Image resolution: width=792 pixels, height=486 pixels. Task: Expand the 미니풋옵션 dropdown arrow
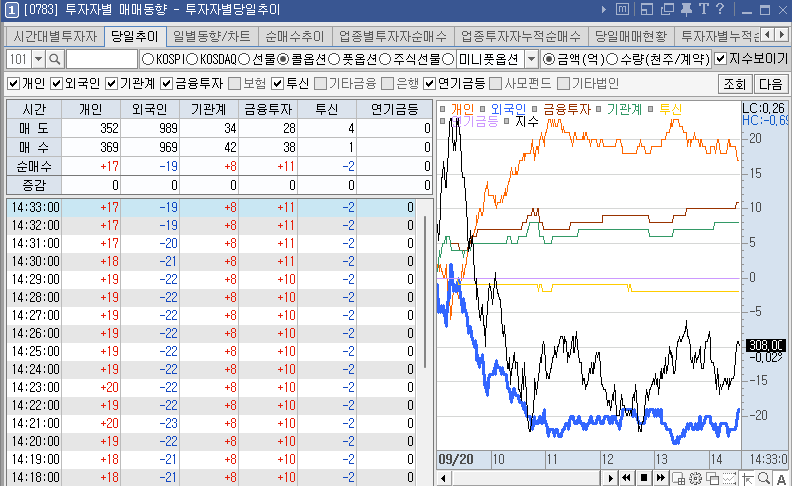click(x=530, y=60)
